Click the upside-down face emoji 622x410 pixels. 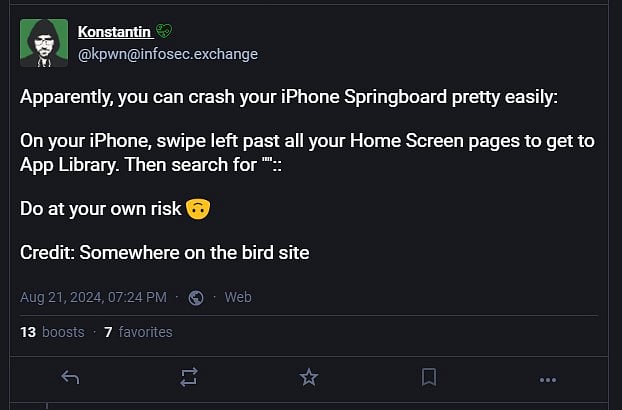pos(198,209)
